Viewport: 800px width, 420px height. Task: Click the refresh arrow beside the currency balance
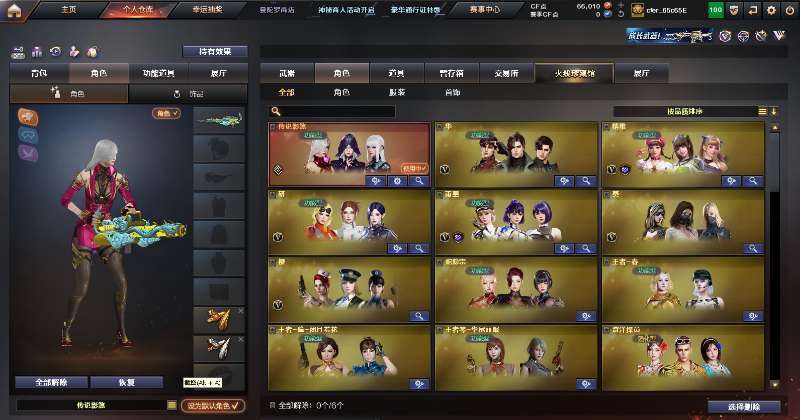click(620, 14)
